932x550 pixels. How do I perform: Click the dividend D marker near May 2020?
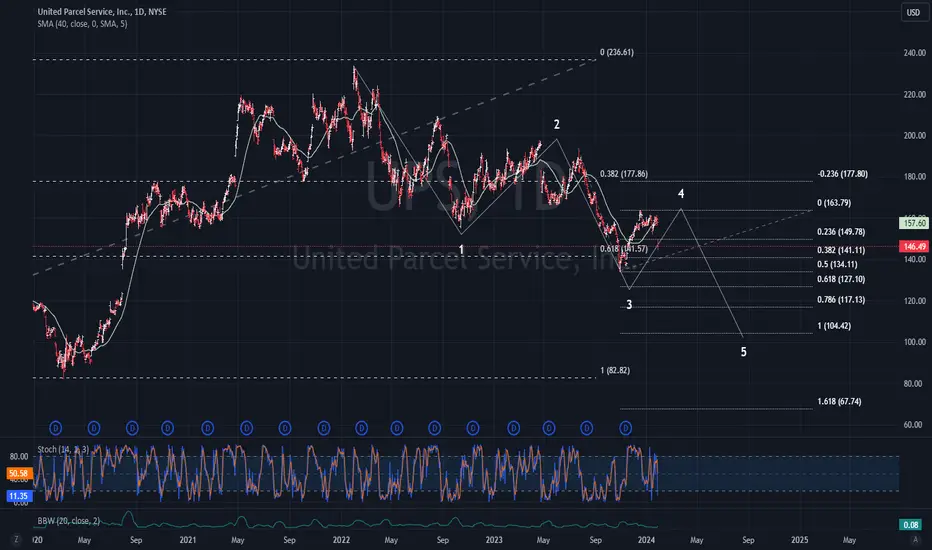click(94, 428)
